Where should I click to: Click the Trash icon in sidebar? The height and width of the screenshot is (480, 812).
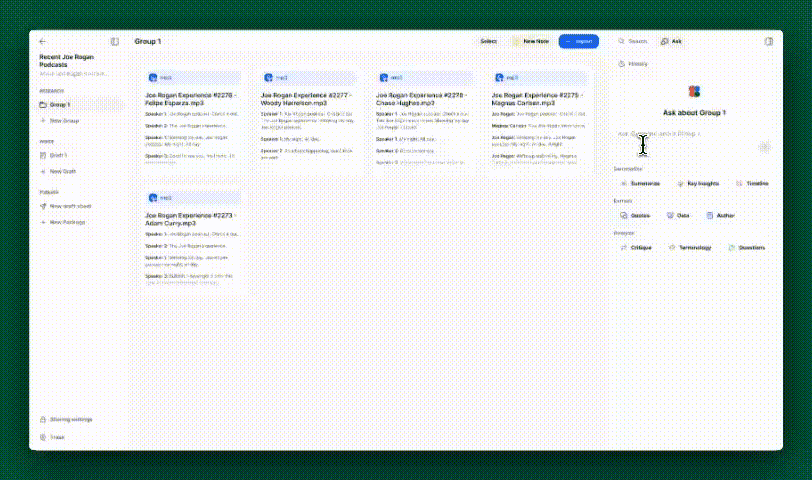(43, 437)
